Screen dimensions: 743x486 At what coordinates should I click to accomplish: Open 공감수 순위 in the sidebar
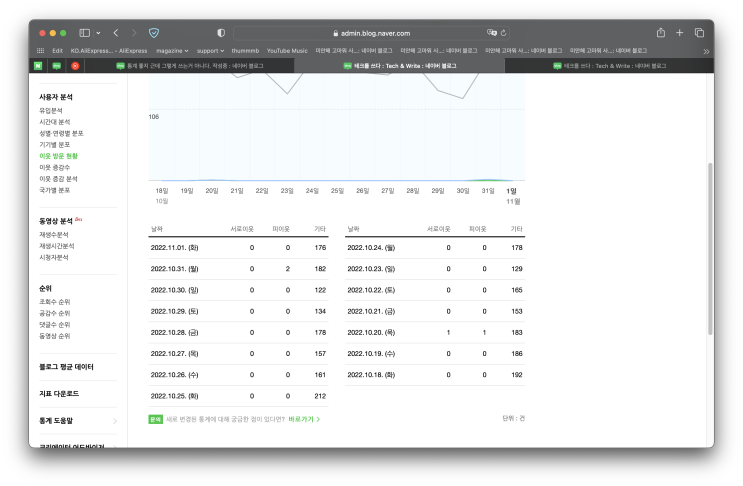click(x=54, y=313)
